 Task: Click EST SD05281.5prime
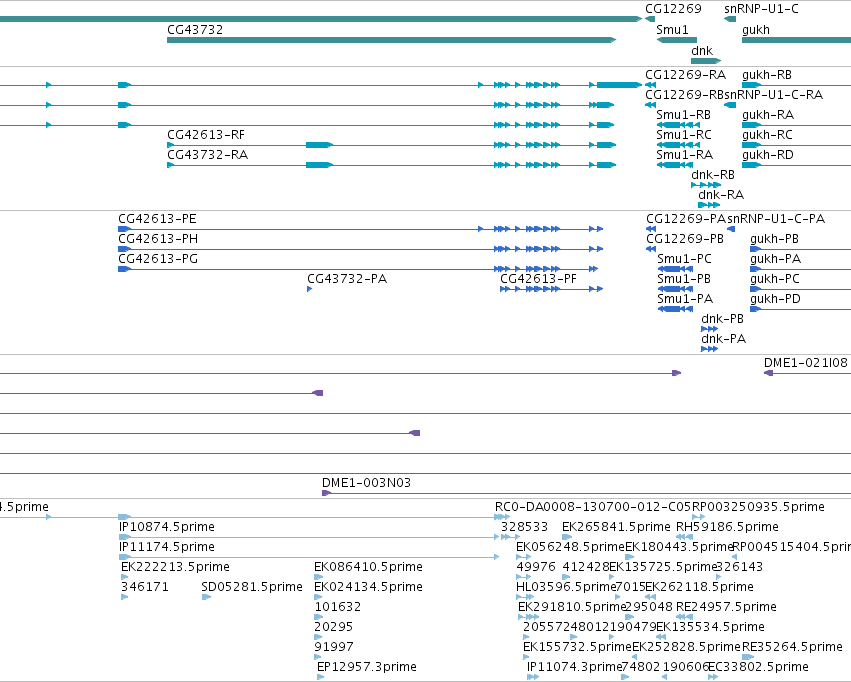[x=252, y=587]
